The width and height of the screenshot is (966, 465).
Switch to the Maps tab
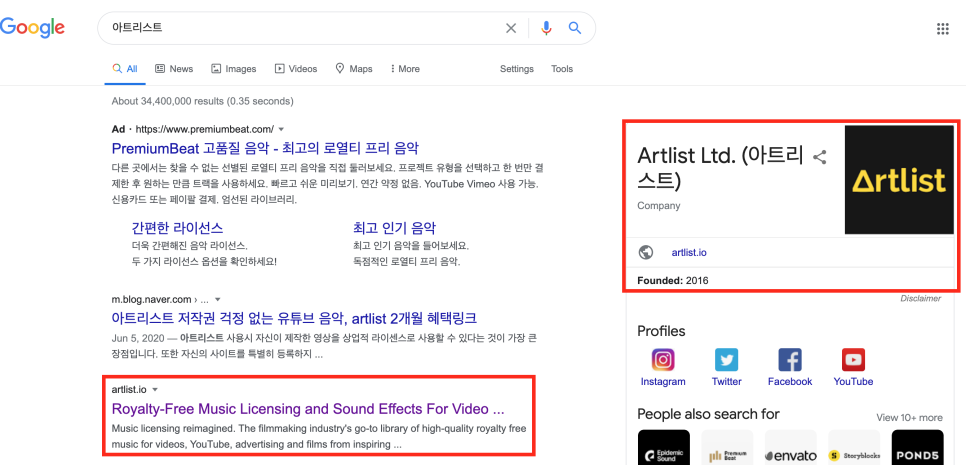(354, 69)
